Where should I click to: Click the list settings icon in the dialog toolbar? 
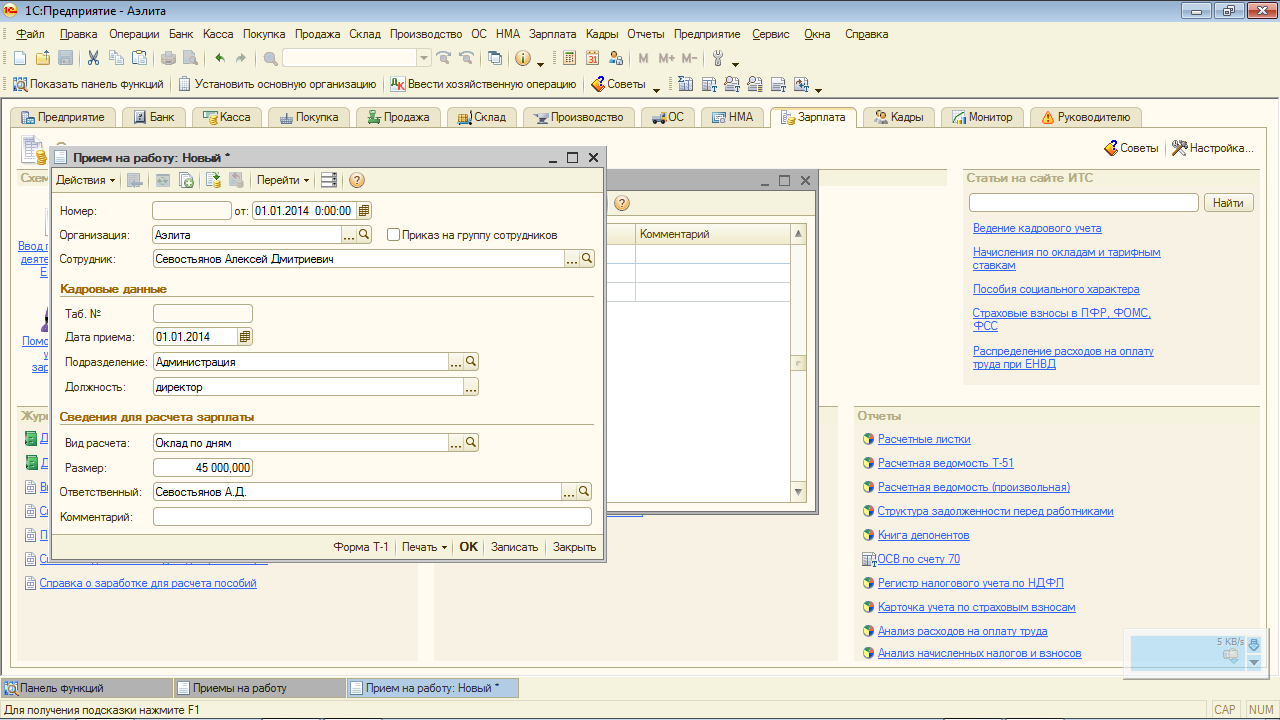coord(329,180)
